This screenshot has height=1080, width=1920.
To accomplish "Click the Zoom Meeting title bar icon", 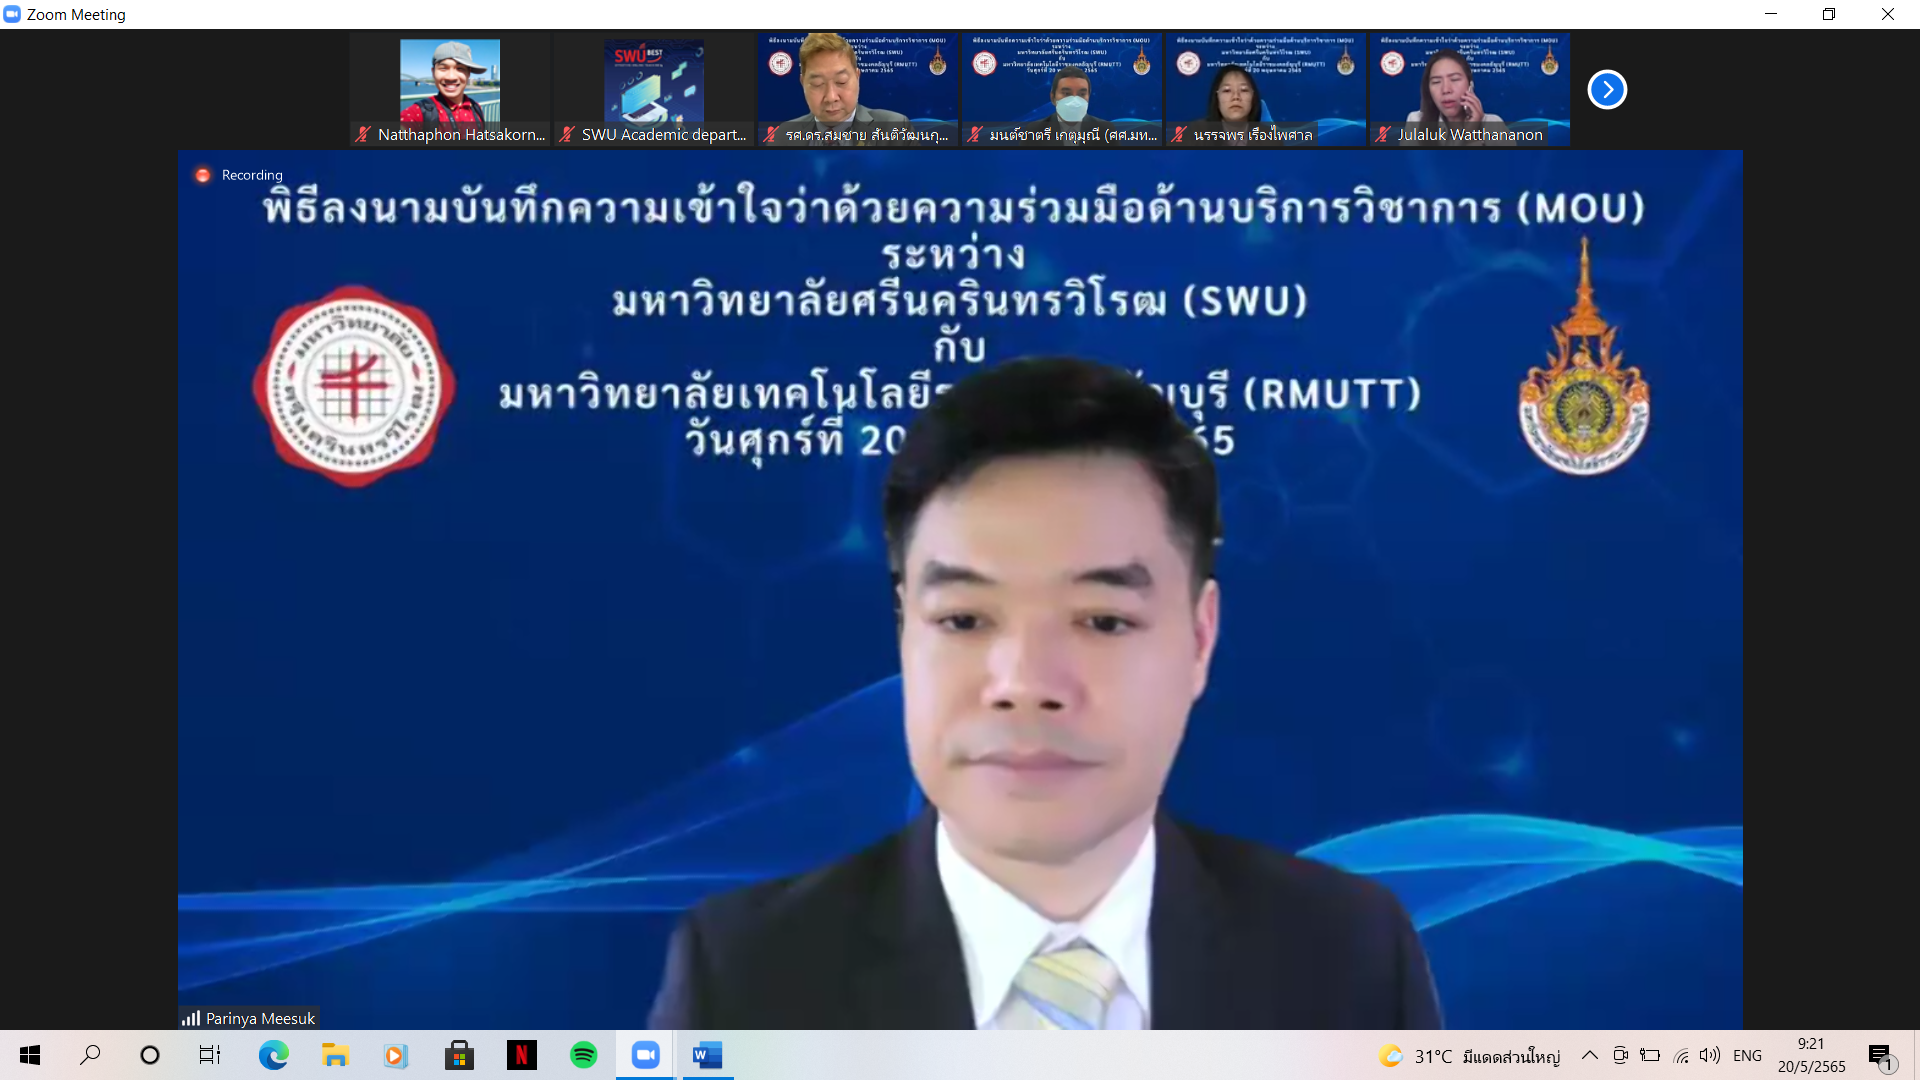I will coord(12,14).
